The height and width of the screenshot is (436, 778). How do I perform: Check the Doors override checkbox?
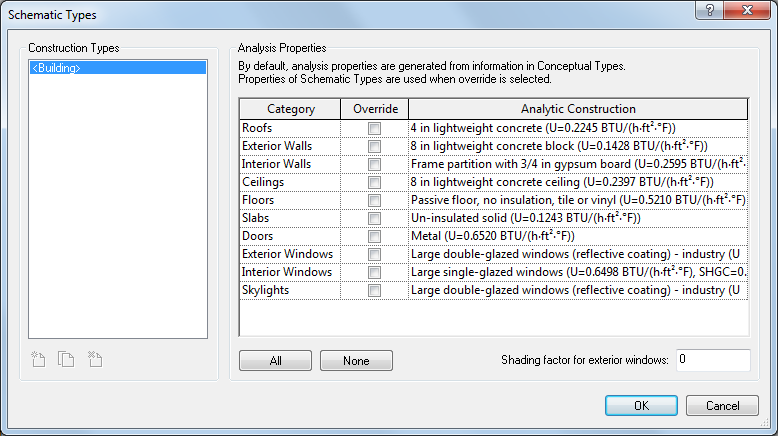coord(374,236)
